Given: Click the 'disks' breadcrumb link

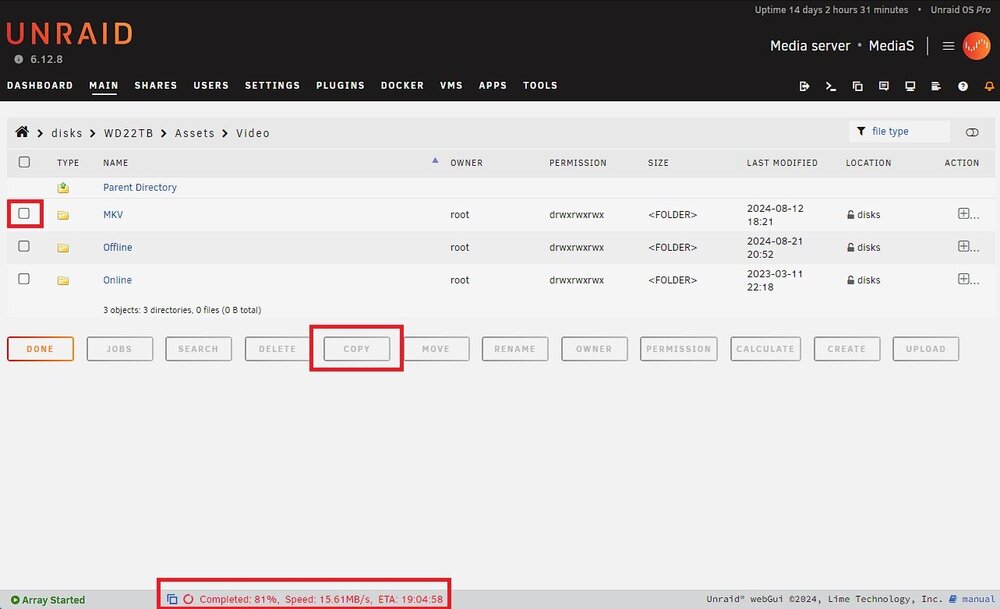Looking at the screenshot, I should click(67, 133).
